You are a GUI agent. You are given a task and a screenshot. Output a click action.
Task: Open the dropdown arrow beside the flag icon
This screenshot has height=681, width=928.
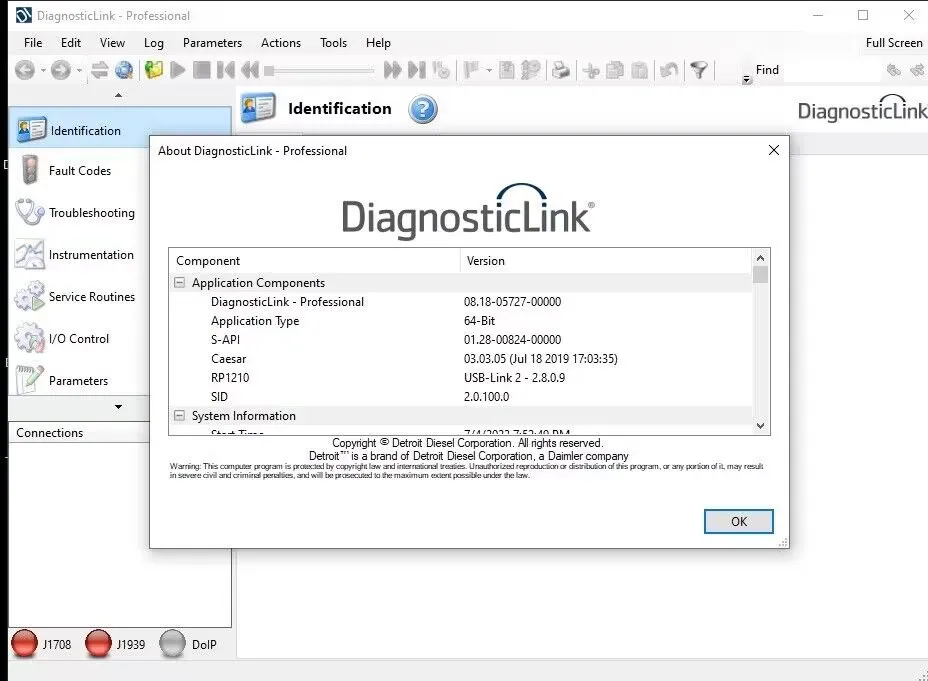489,71
